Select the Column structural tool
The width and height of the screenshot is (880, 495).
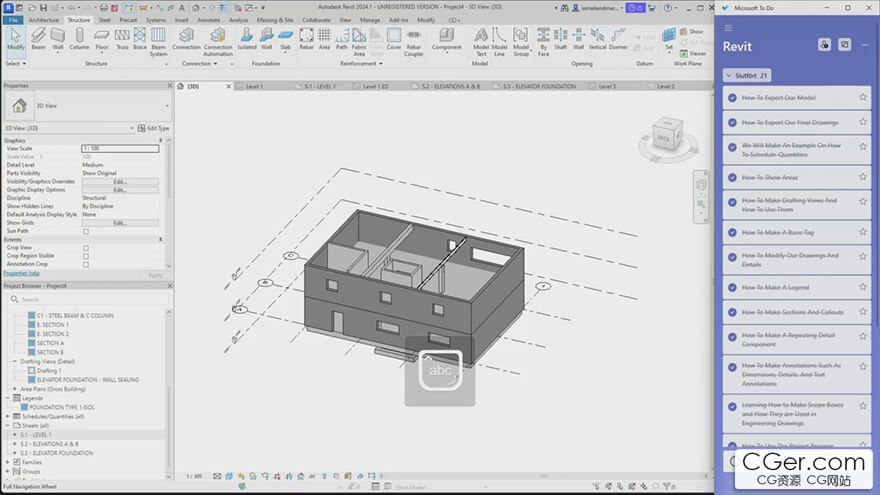point(79,39)
